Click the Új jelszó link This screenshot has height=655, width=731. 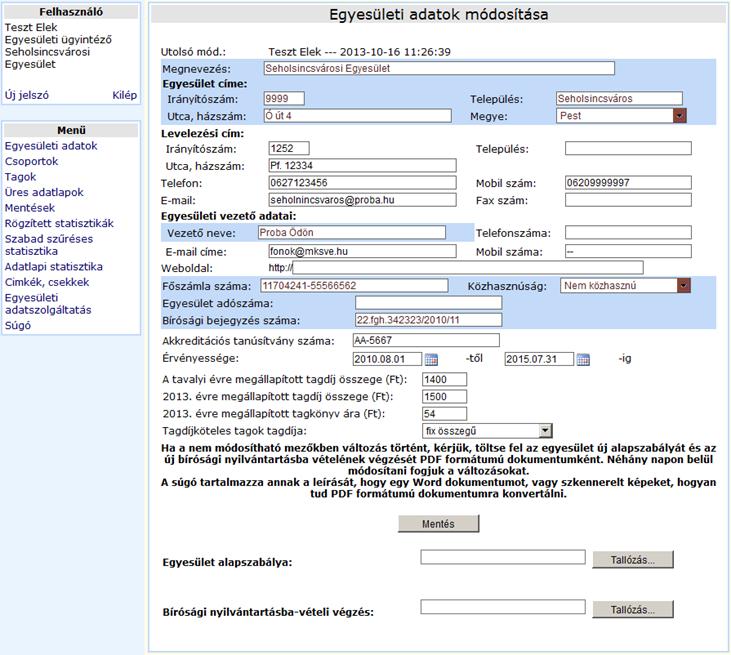coord(27,95)
